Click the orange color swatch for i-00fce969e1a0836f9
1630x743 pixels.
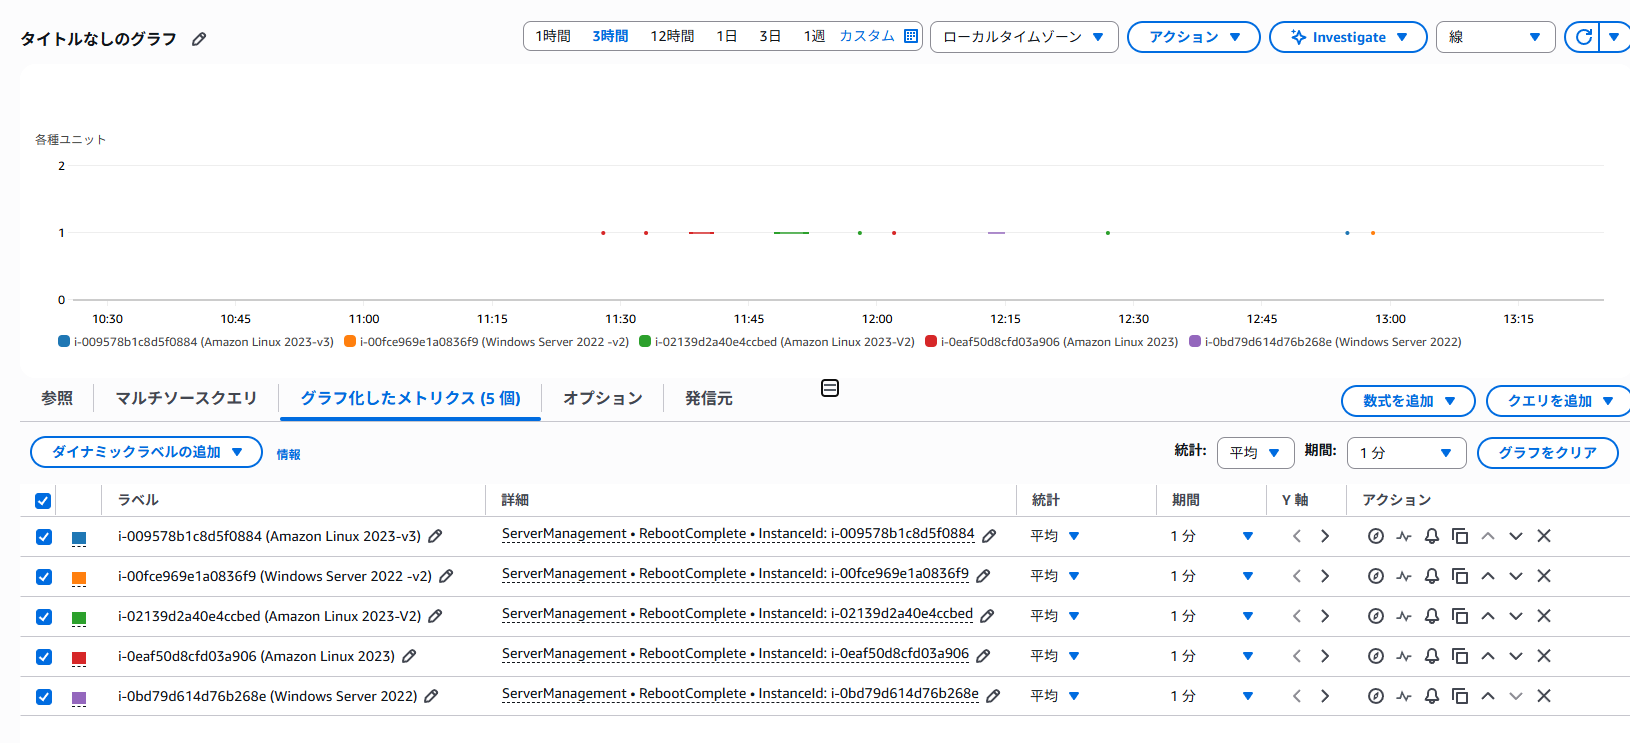[79, 578]
